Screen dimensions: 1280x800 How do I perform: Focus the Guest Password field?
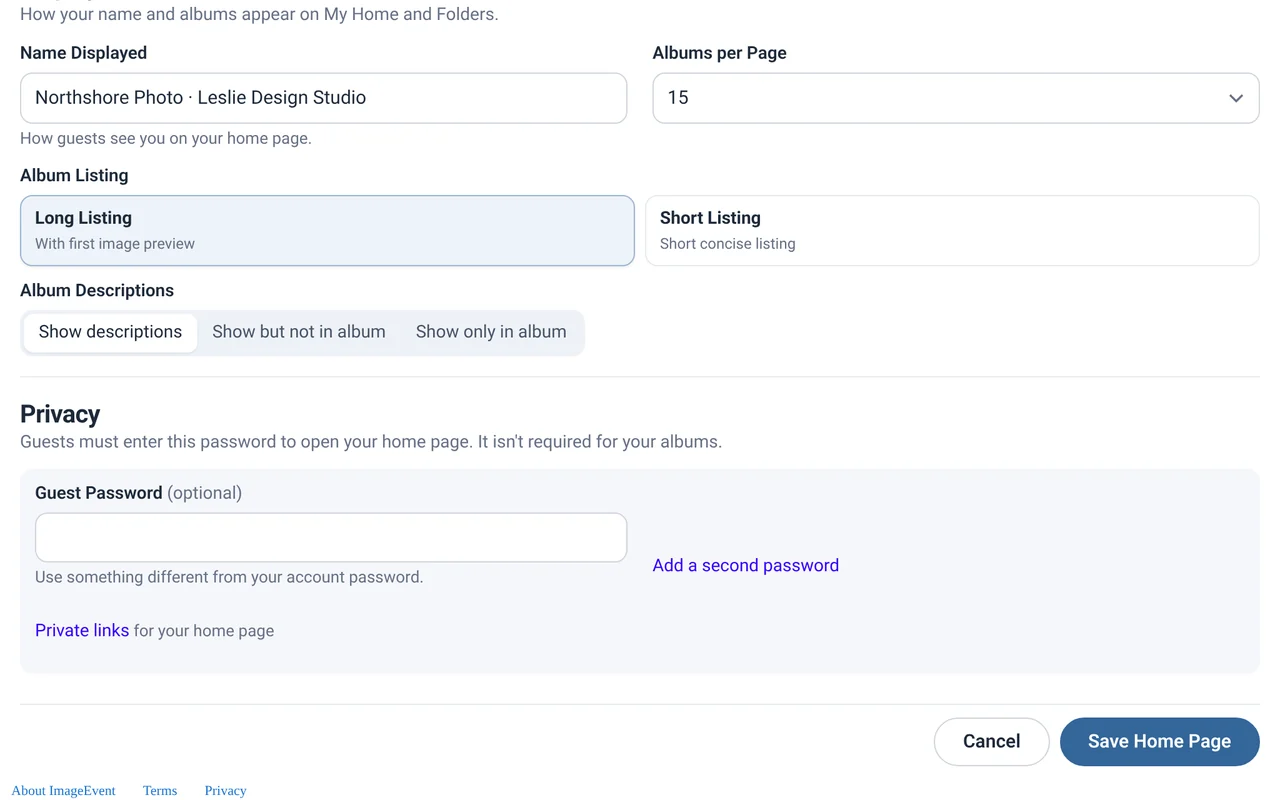pos(331,538)
